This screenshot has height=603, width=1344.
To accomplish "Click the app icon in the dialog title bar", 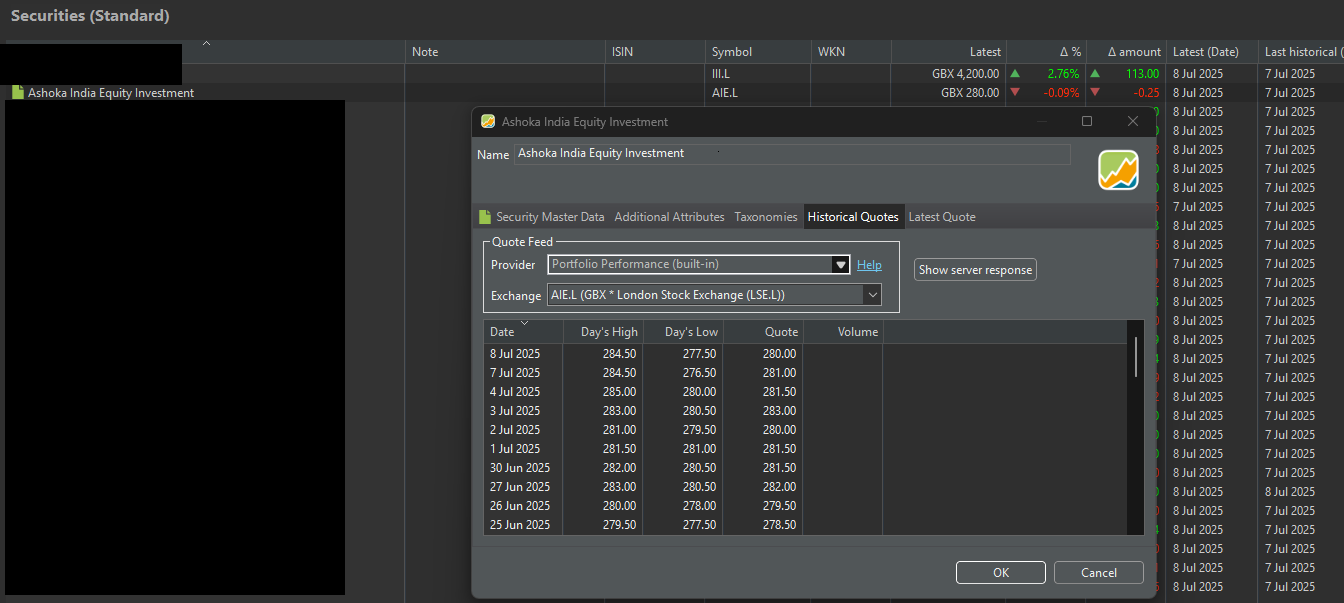I will pyautogui.click(x=488, y=121).
